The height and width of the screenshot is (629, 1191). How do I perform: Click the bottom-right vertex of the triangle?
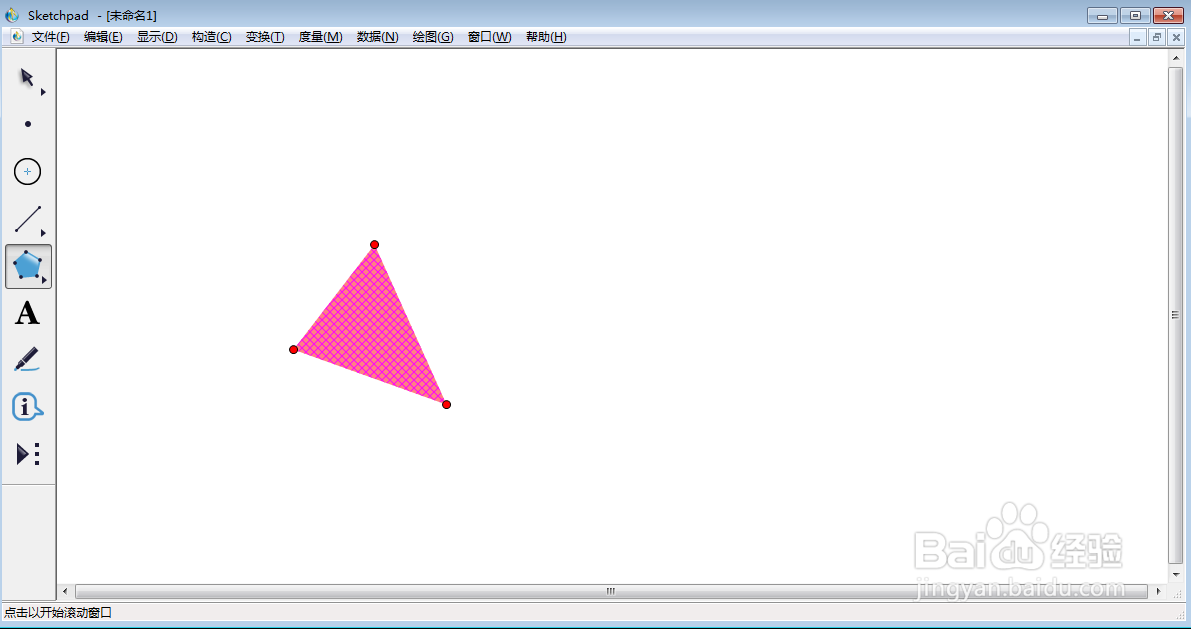point(447,404)
